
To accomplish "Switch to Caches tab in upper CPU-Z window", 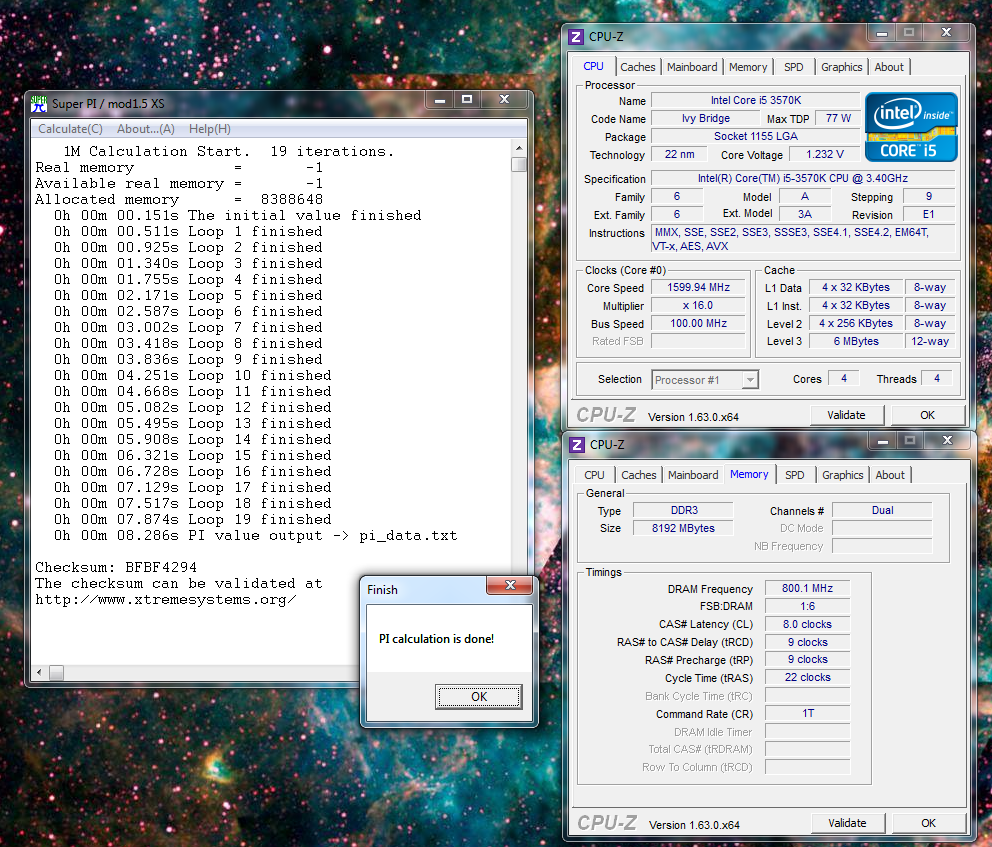I will pos(638,67).
